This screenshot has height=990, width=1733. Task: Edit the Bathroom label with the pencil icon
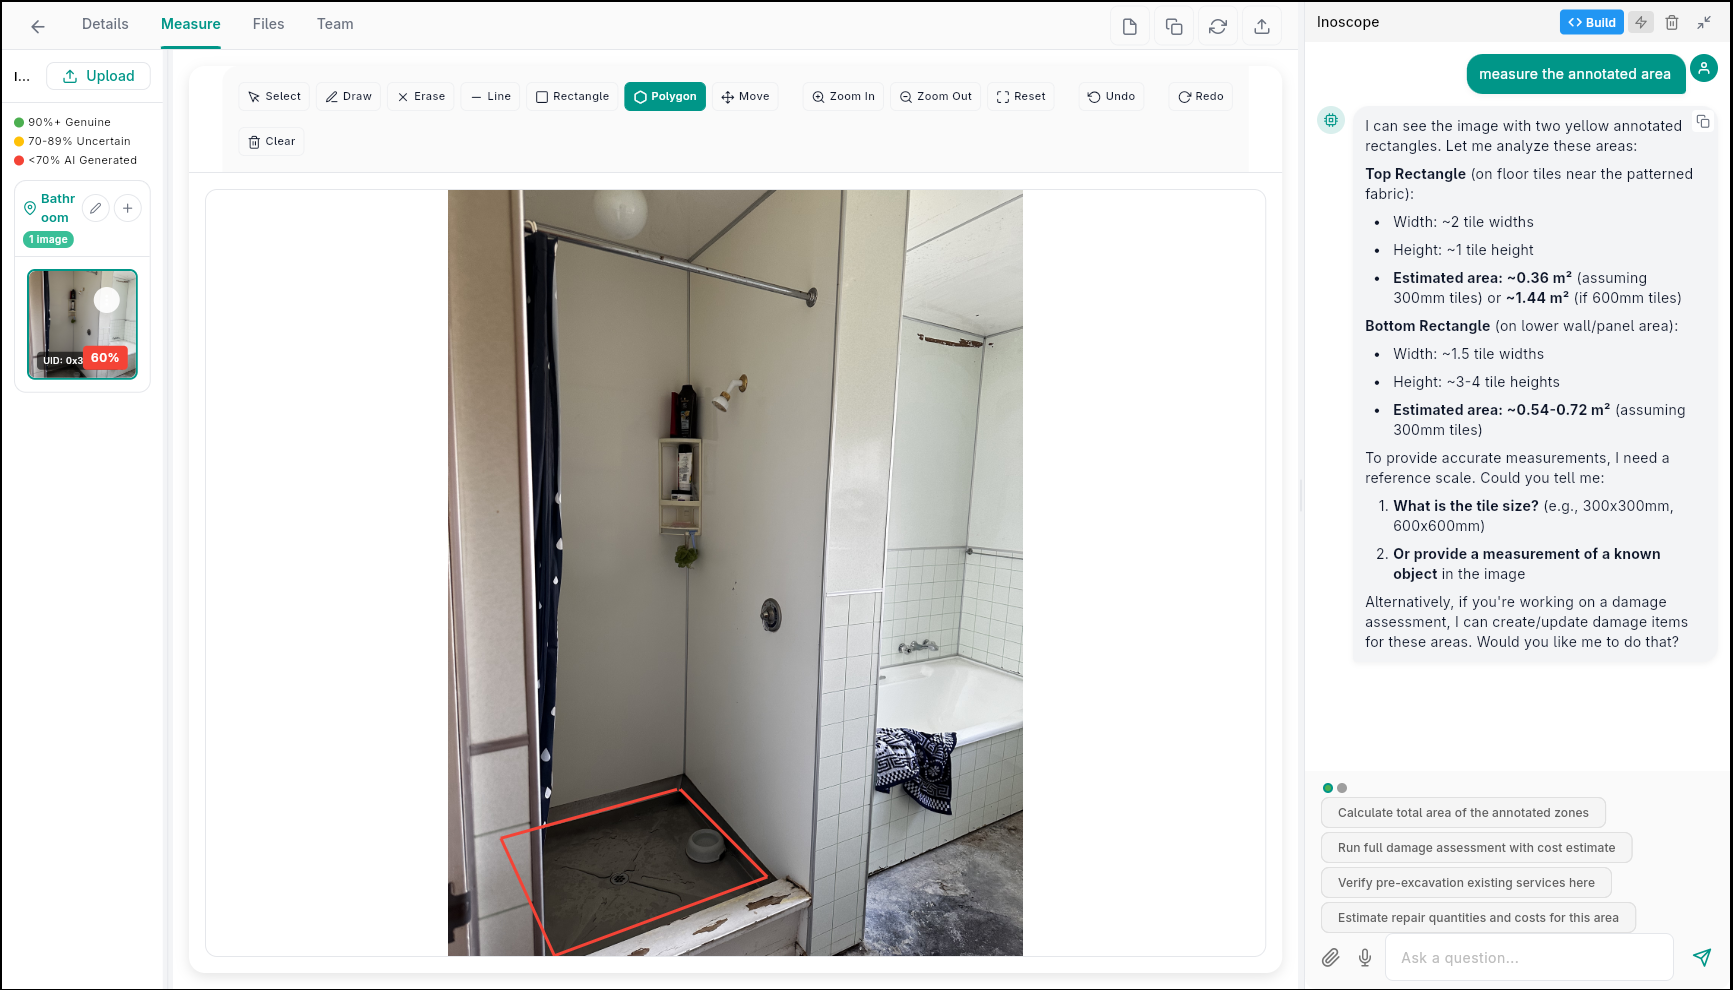[x=95, y=208]
